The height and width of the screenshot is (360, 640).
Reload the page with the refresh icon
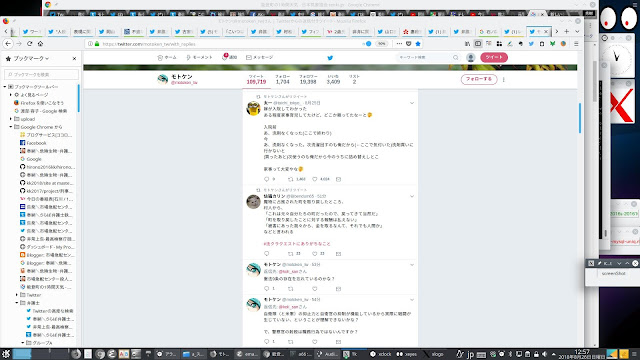(29, 44)
